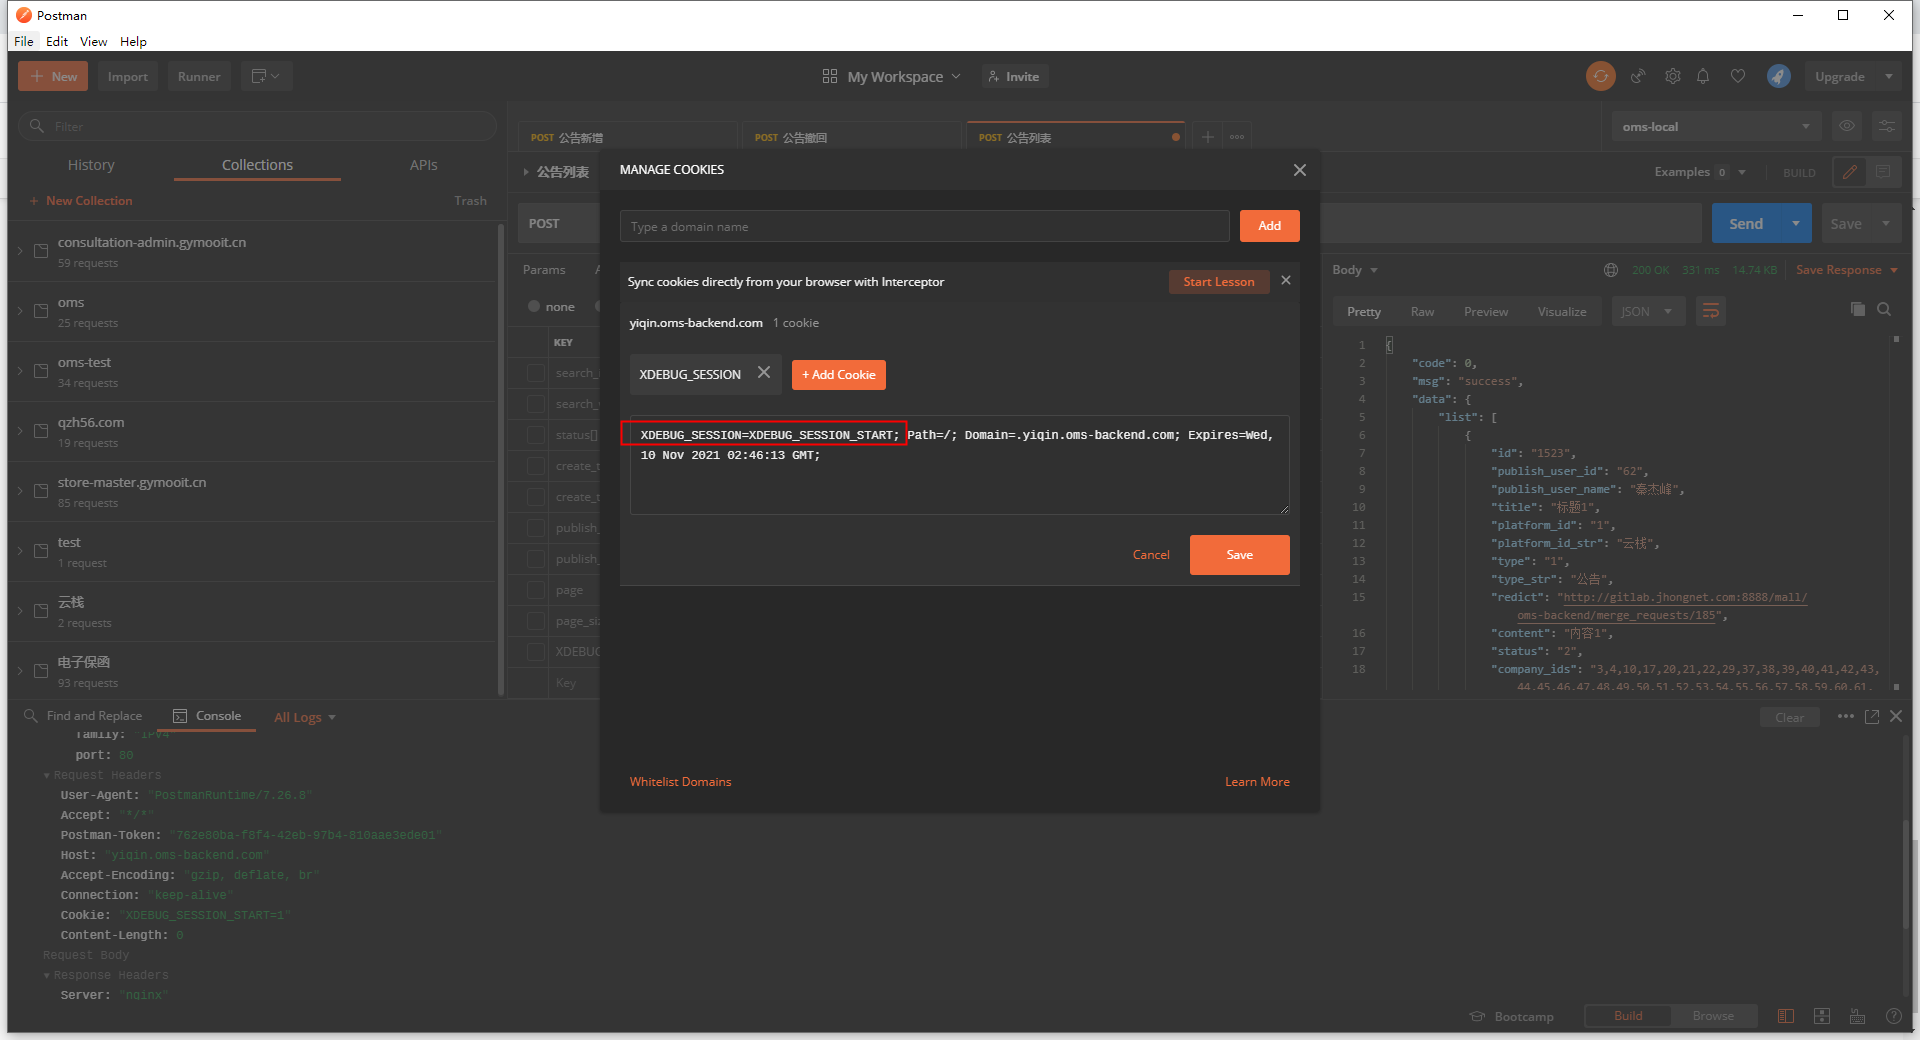Click the open new window icon beside Runner

point(266,76)
